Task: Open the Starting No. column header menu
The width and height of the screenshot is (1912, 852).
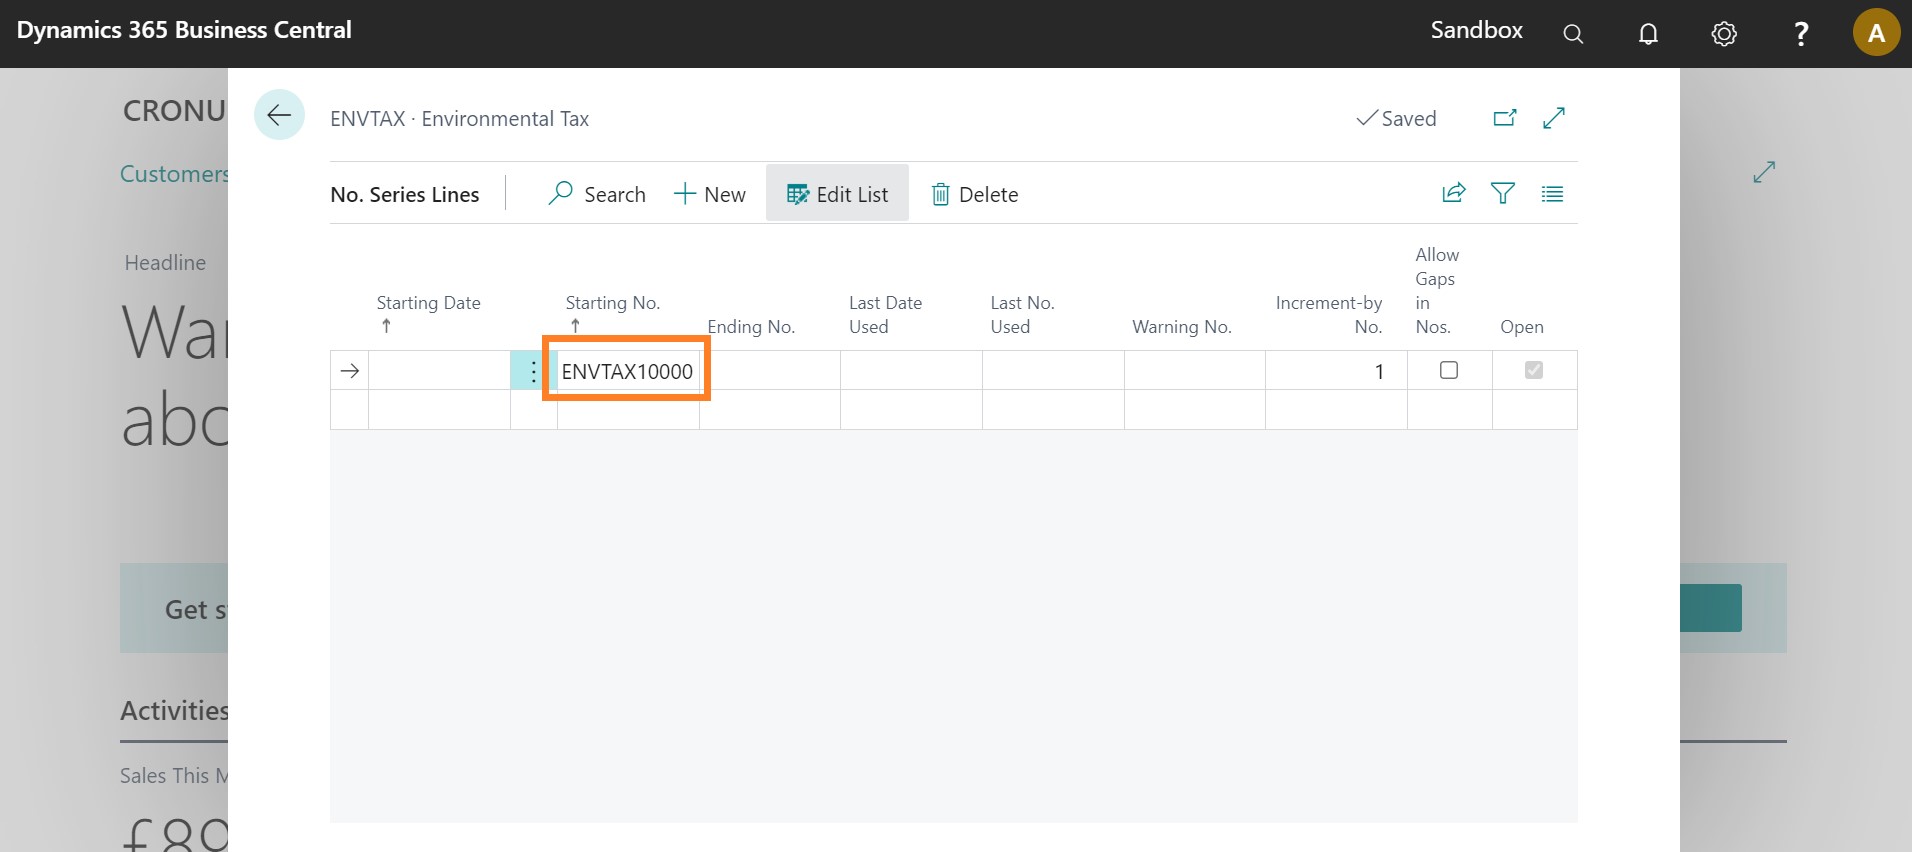Action: (612, 303)
